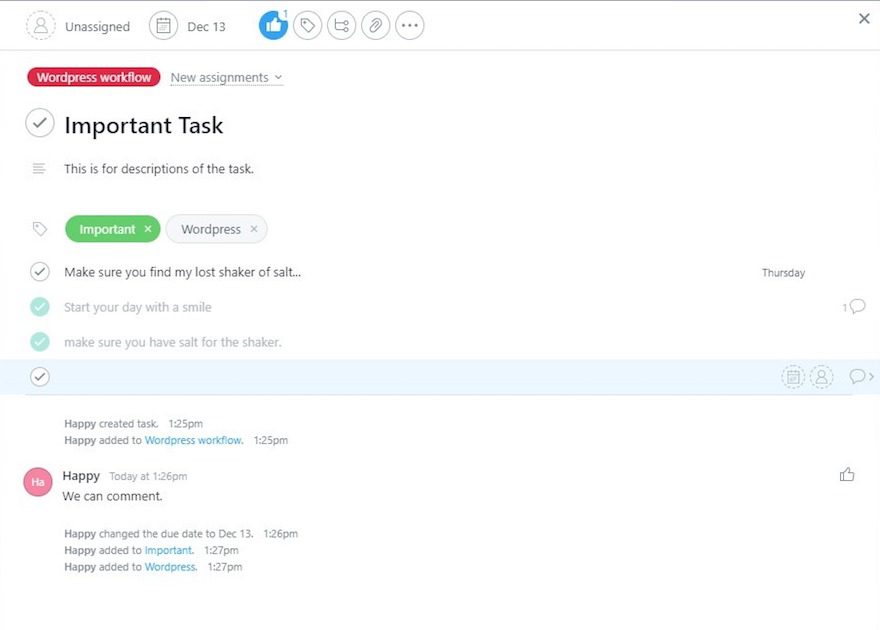This screenshot has width=880, height=630.
Task: Uncheck the completed 'Start your day with a smile' subtask
Action: pyautogui.click(x=40, y=306)
